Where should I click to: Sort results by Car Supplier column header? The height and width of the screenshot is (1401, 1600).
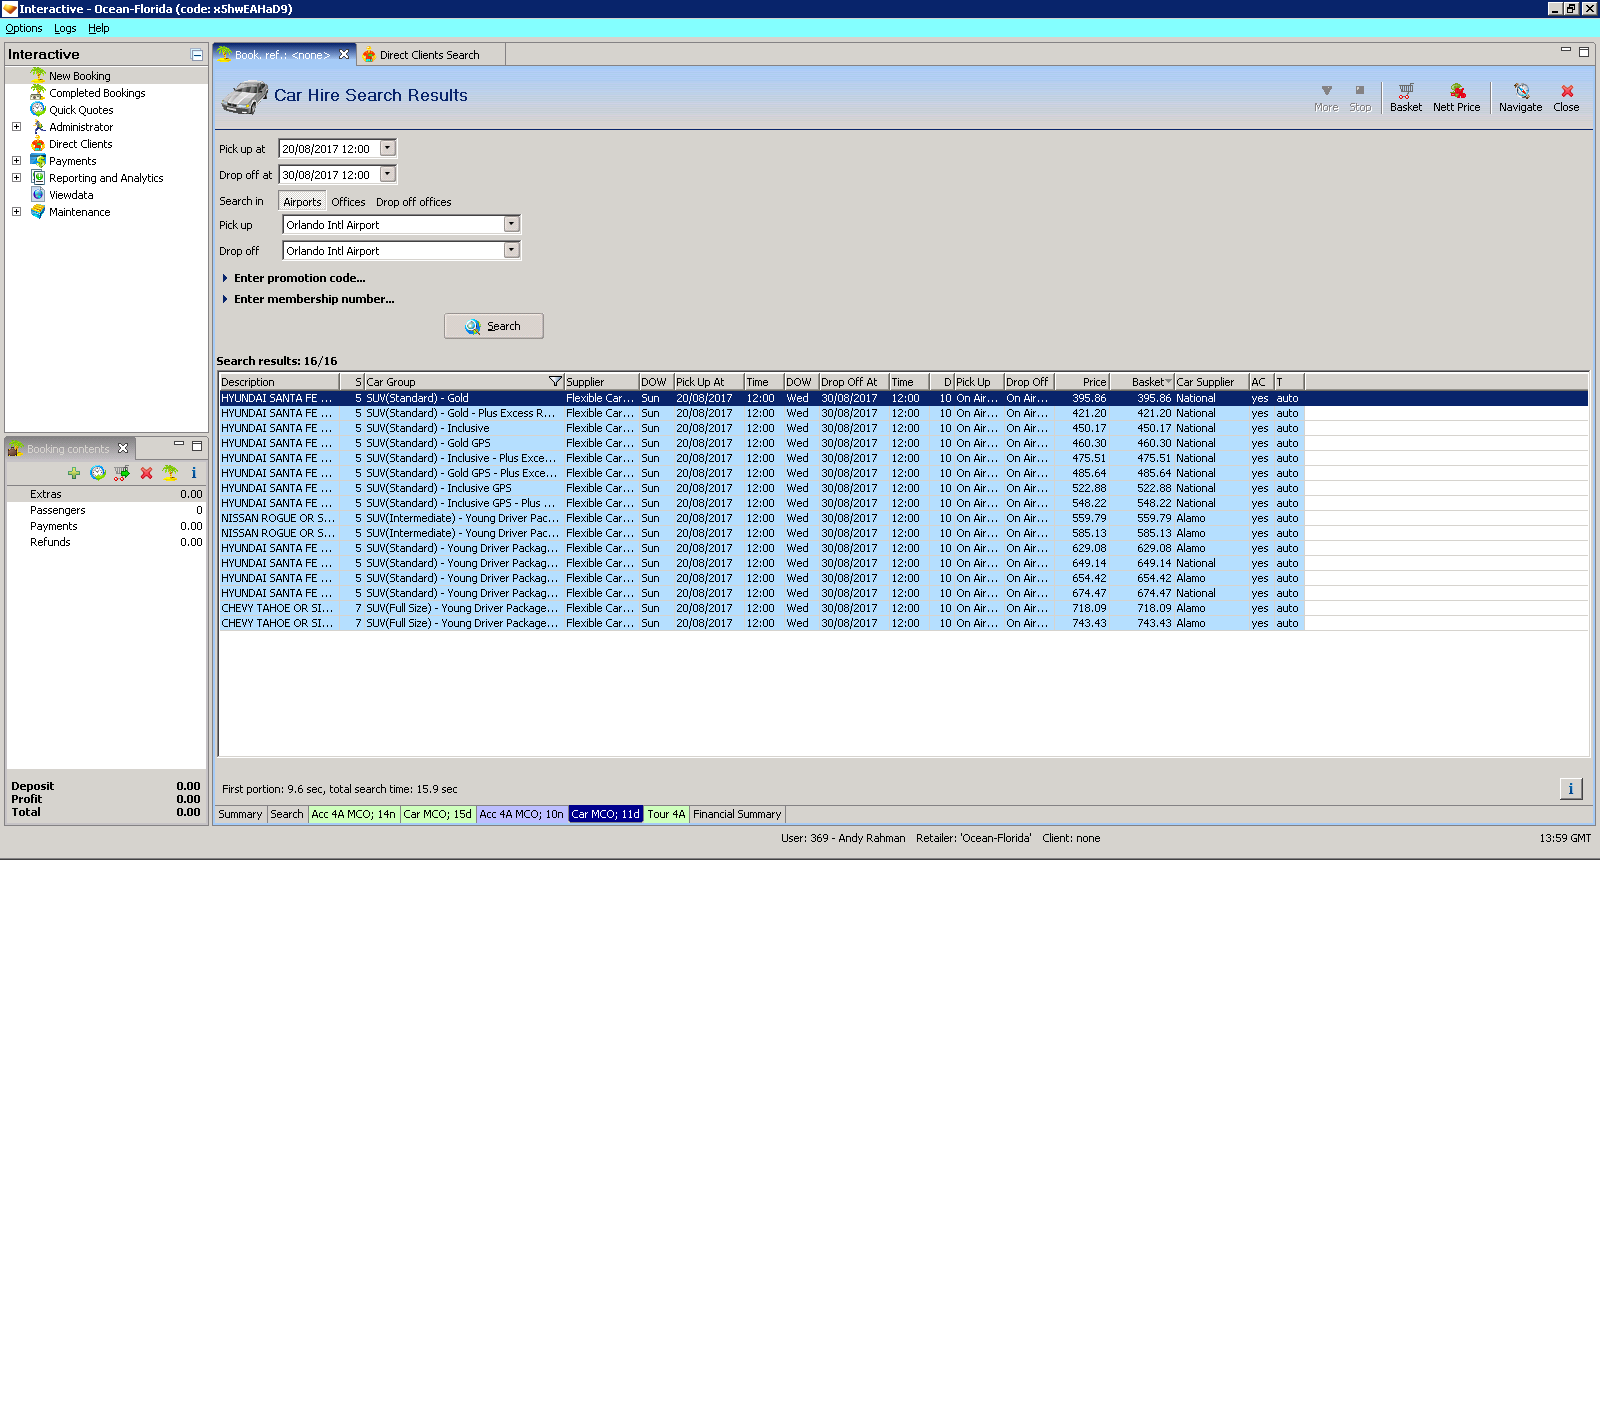click(1211, 382)
